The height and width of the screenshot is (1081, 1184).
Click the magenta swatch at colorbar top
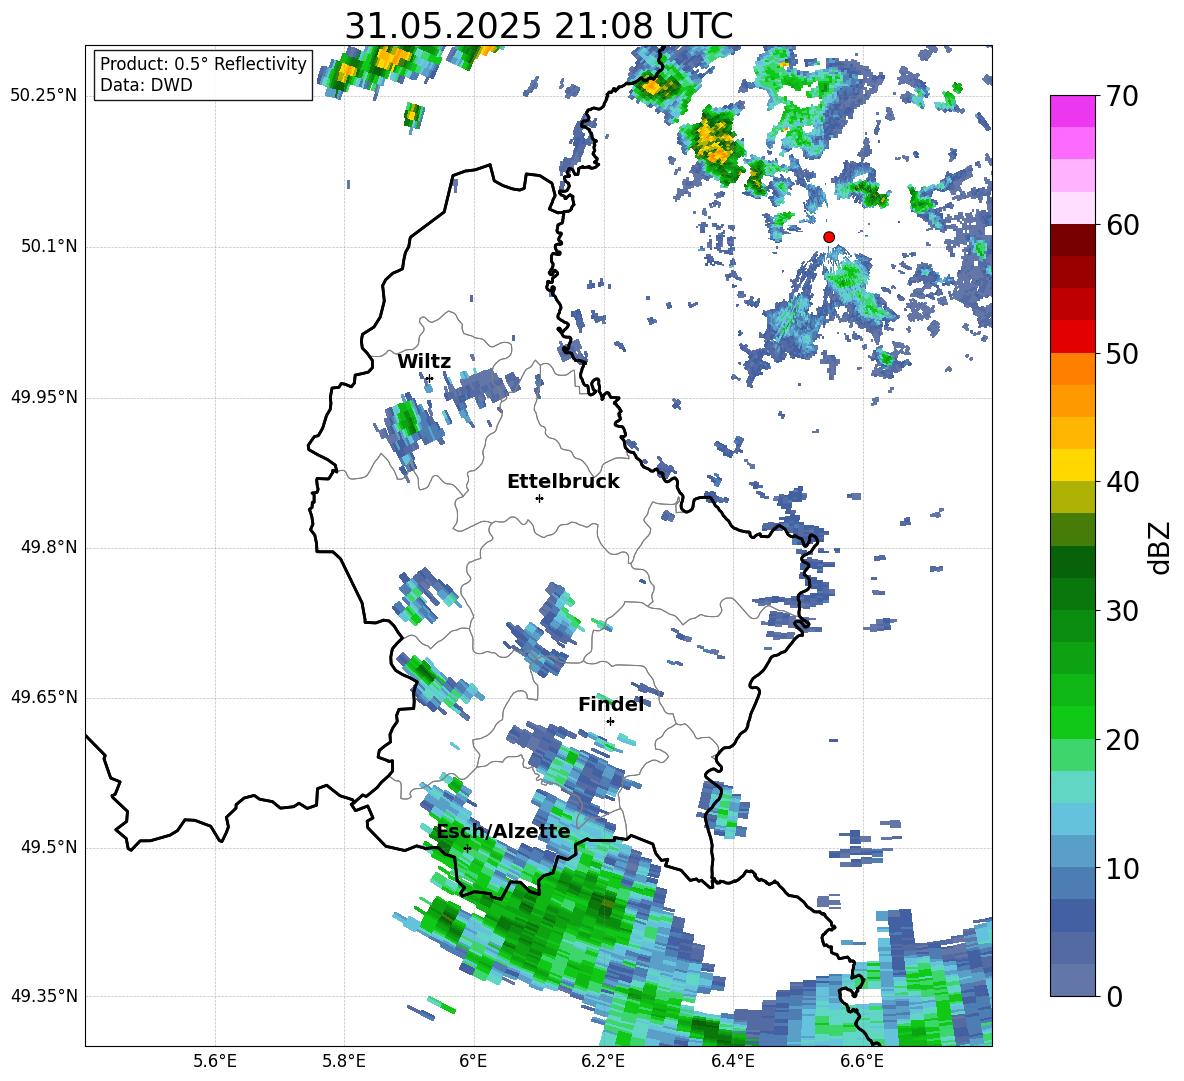(x=1072, y=111)
